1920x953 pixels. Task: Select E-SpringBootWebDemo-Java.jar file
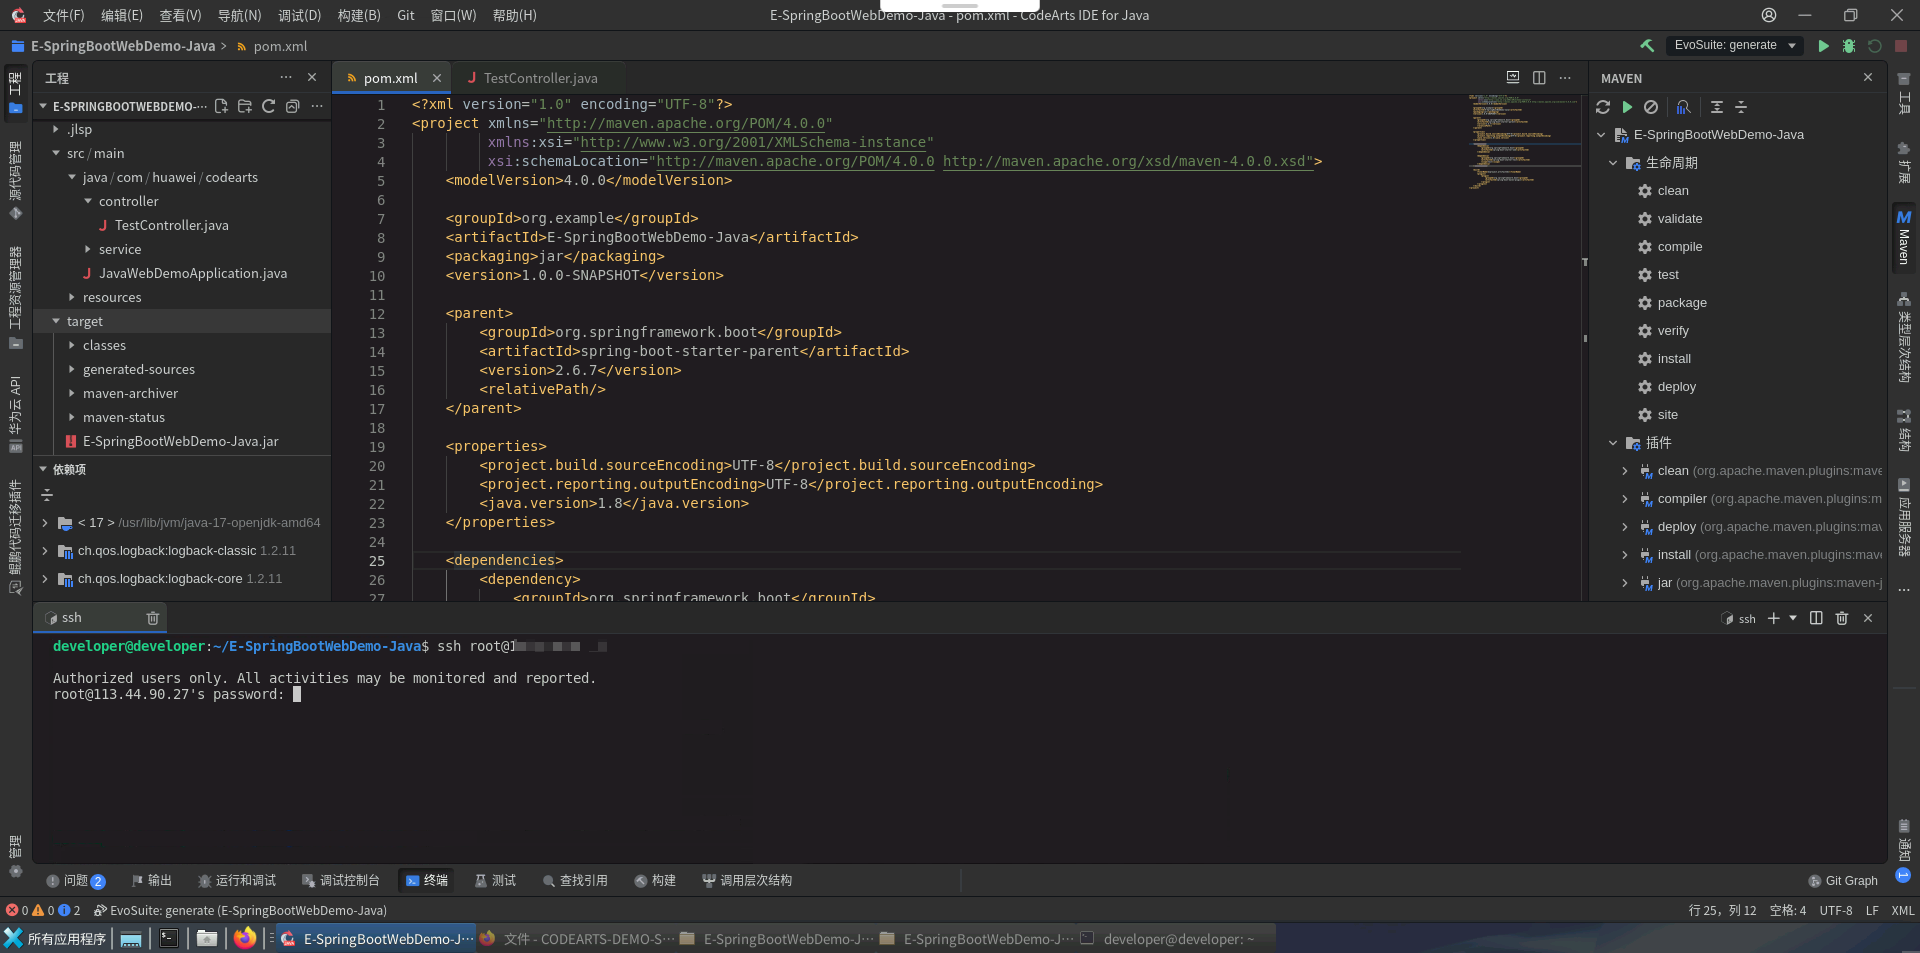click(180, 441)
